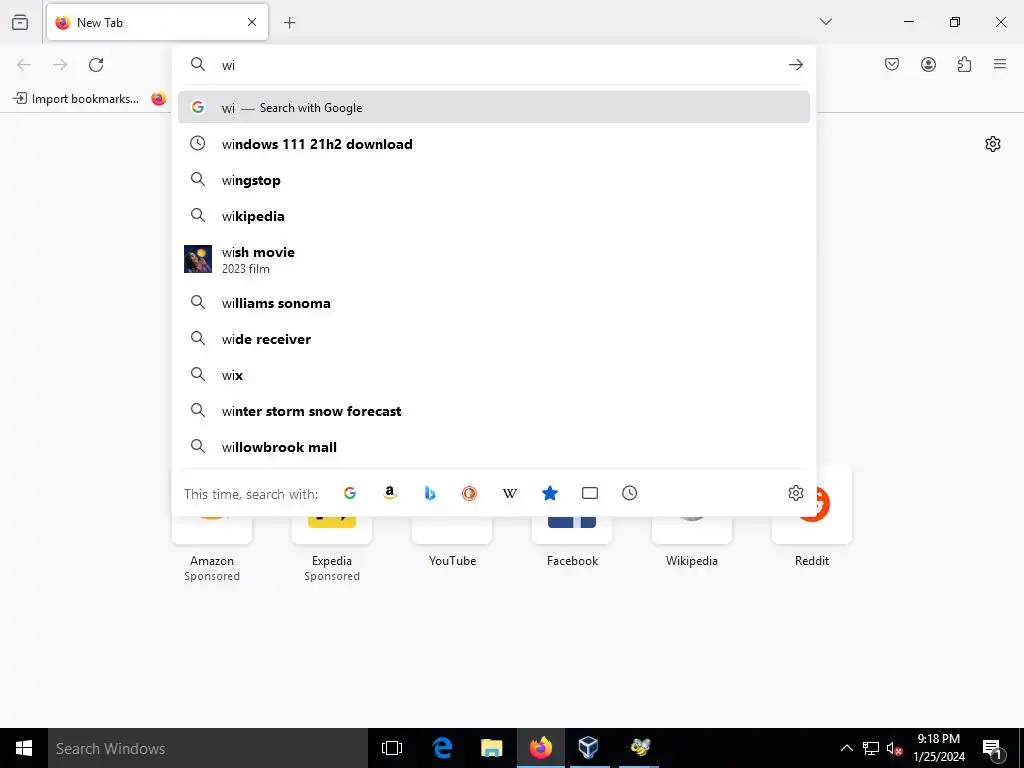Viewport: 1024px width, 768px height.
Task: Open the Extensions puzzle icon
Action: pyautogui.click(x=964, y=64)
